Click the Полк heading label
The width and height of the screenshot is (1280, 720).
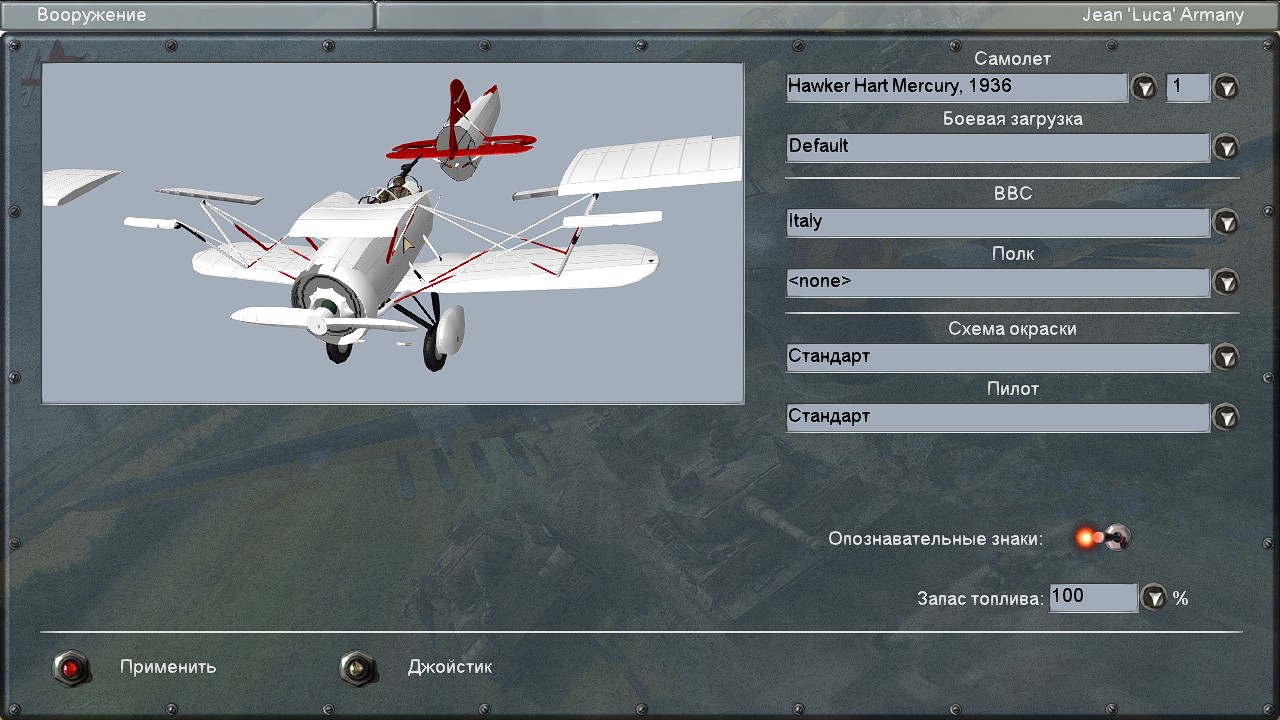(1013, 254)
